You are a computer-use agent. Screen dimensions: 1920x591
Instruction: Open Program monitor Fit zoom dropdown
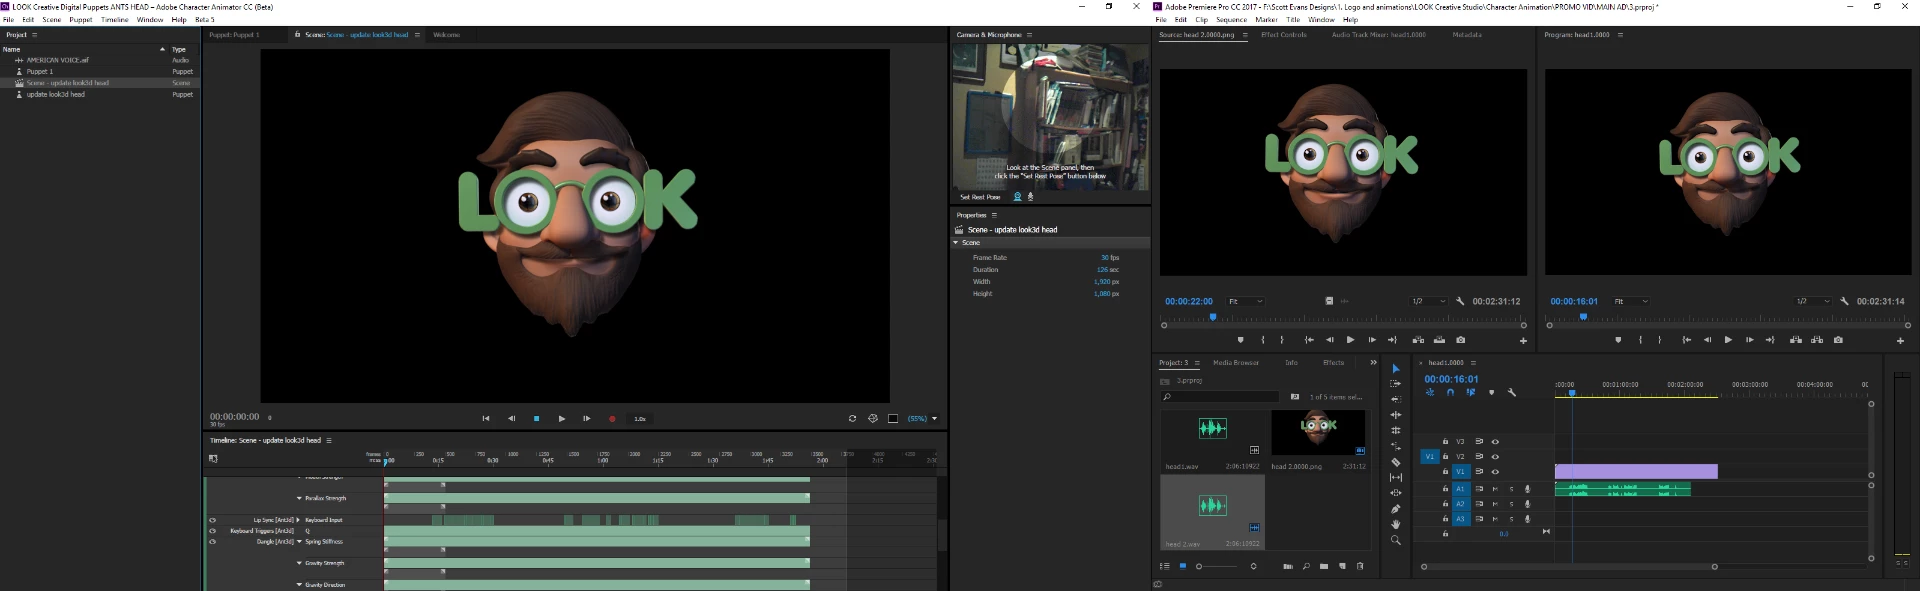1630,301
